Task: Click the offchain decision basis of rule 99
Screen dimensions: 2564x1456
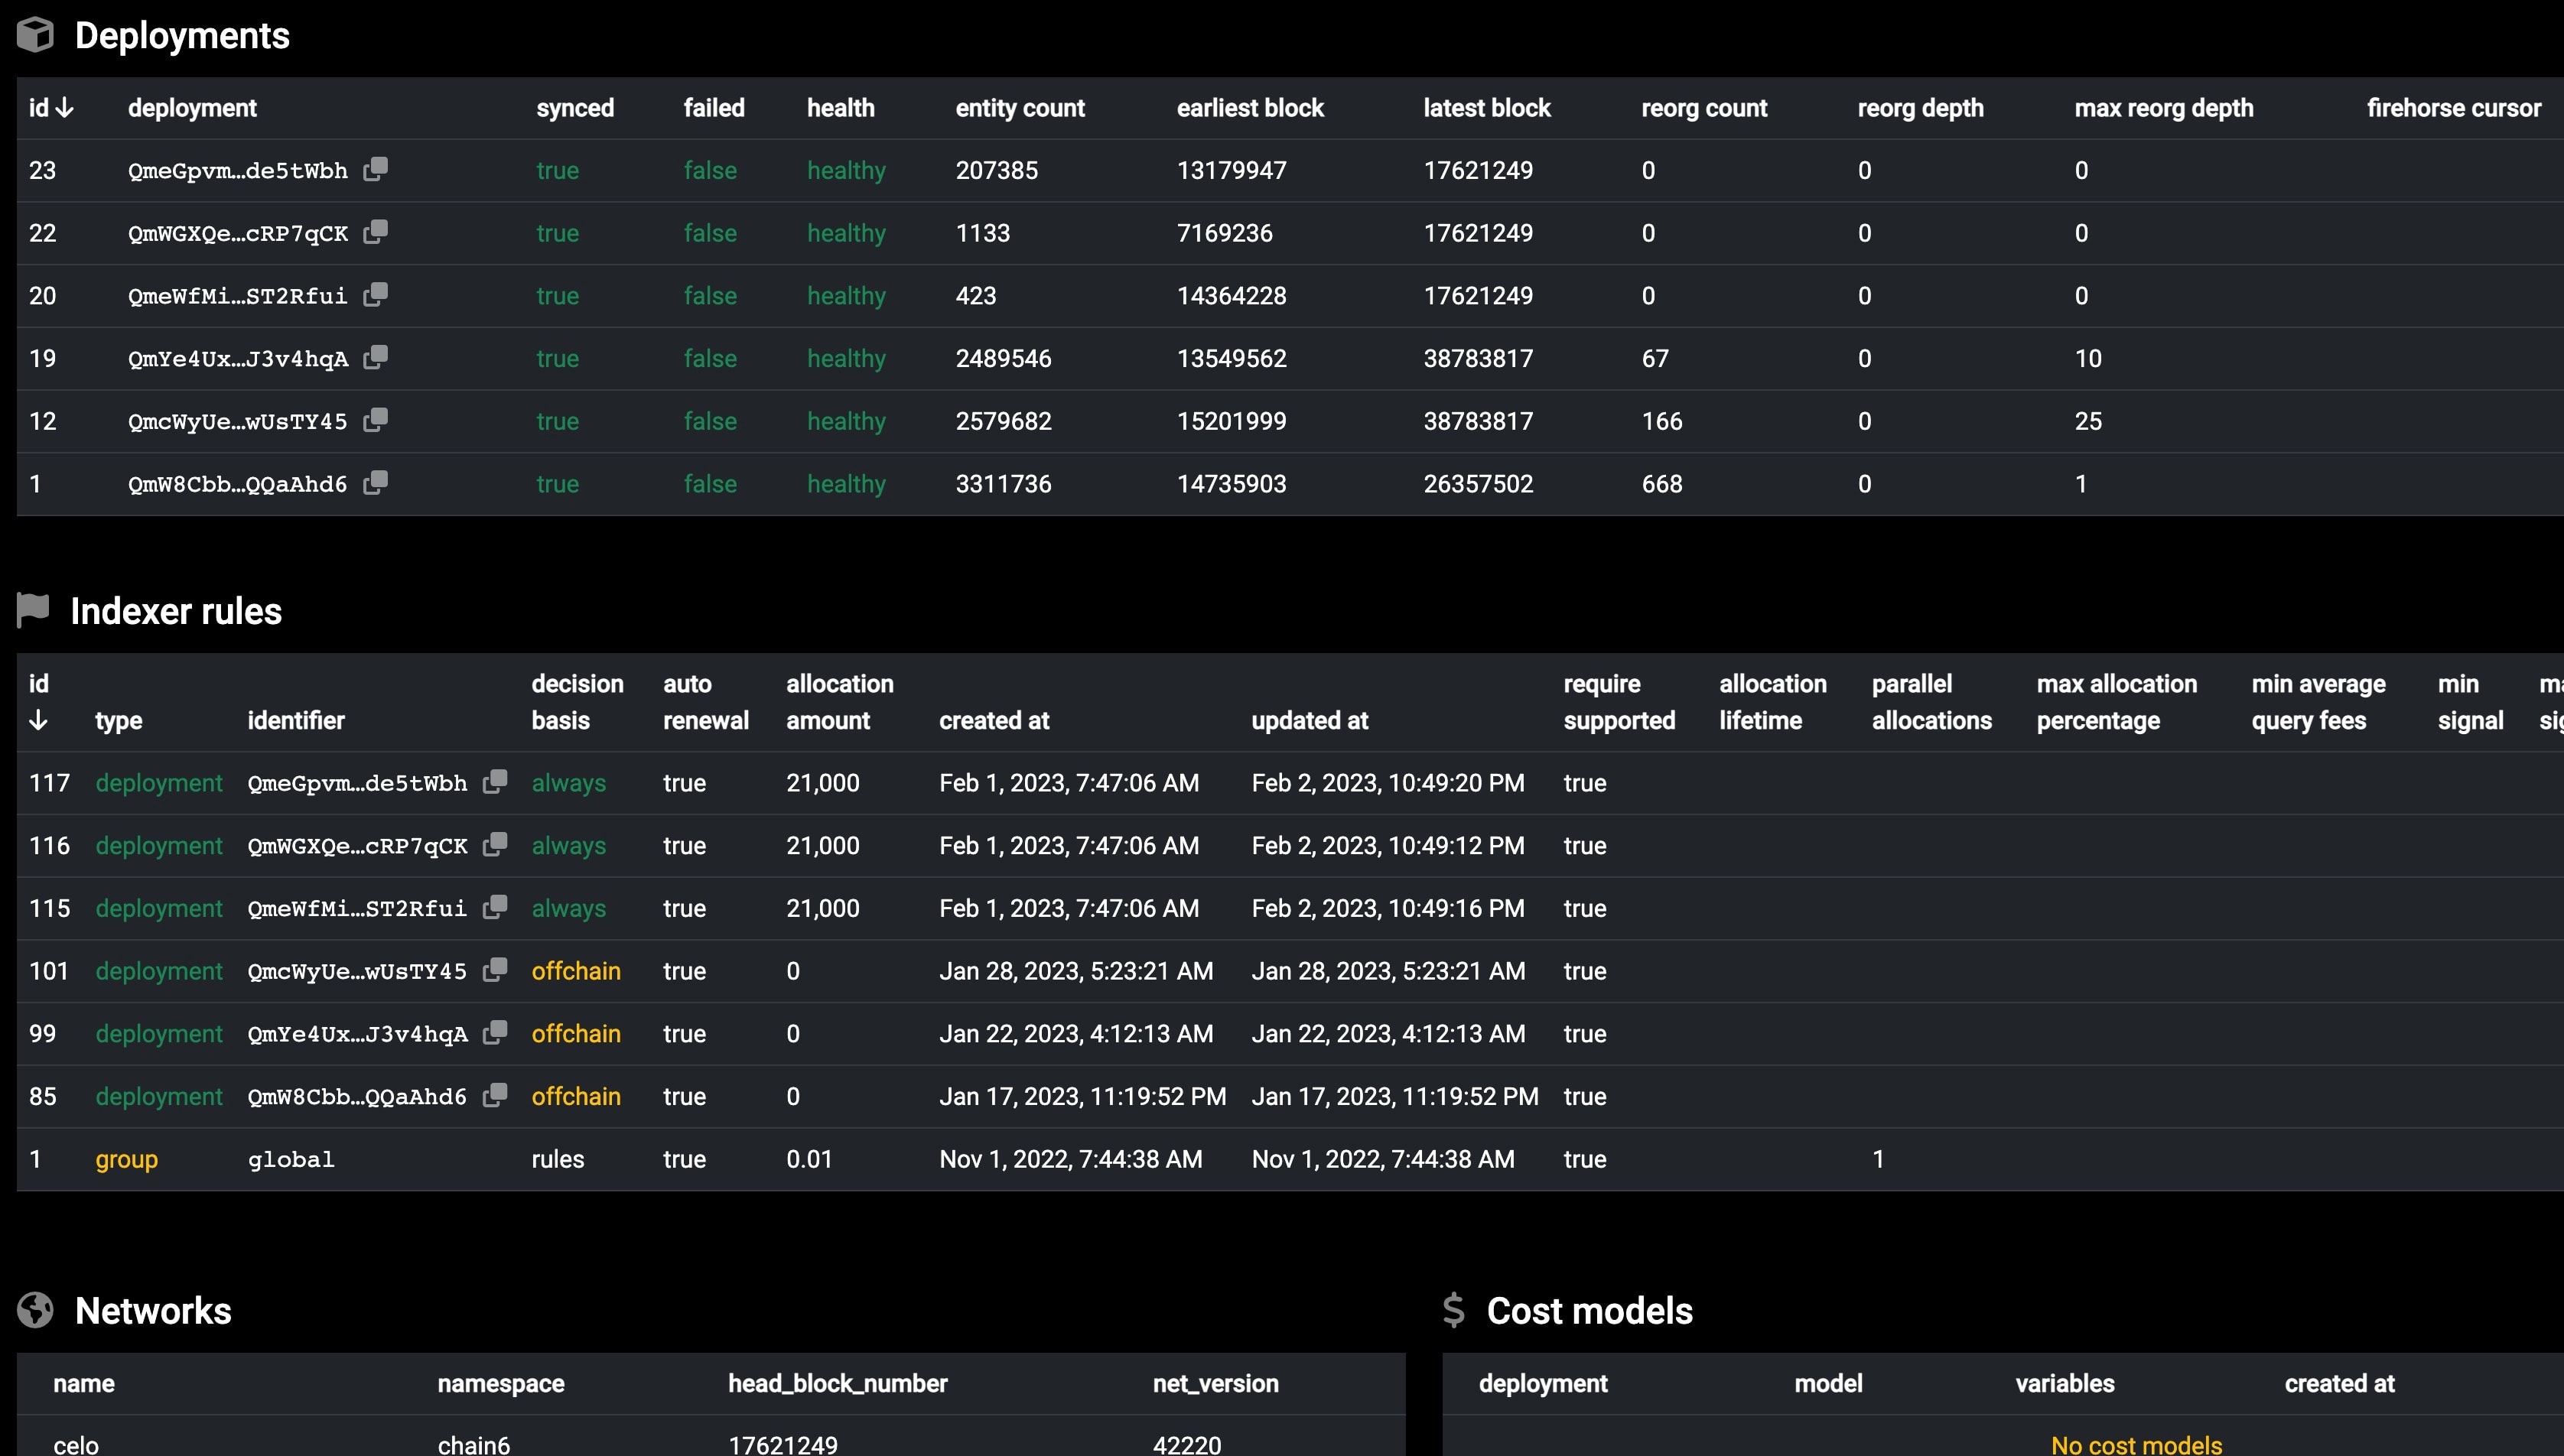Action: point(575,1033)
